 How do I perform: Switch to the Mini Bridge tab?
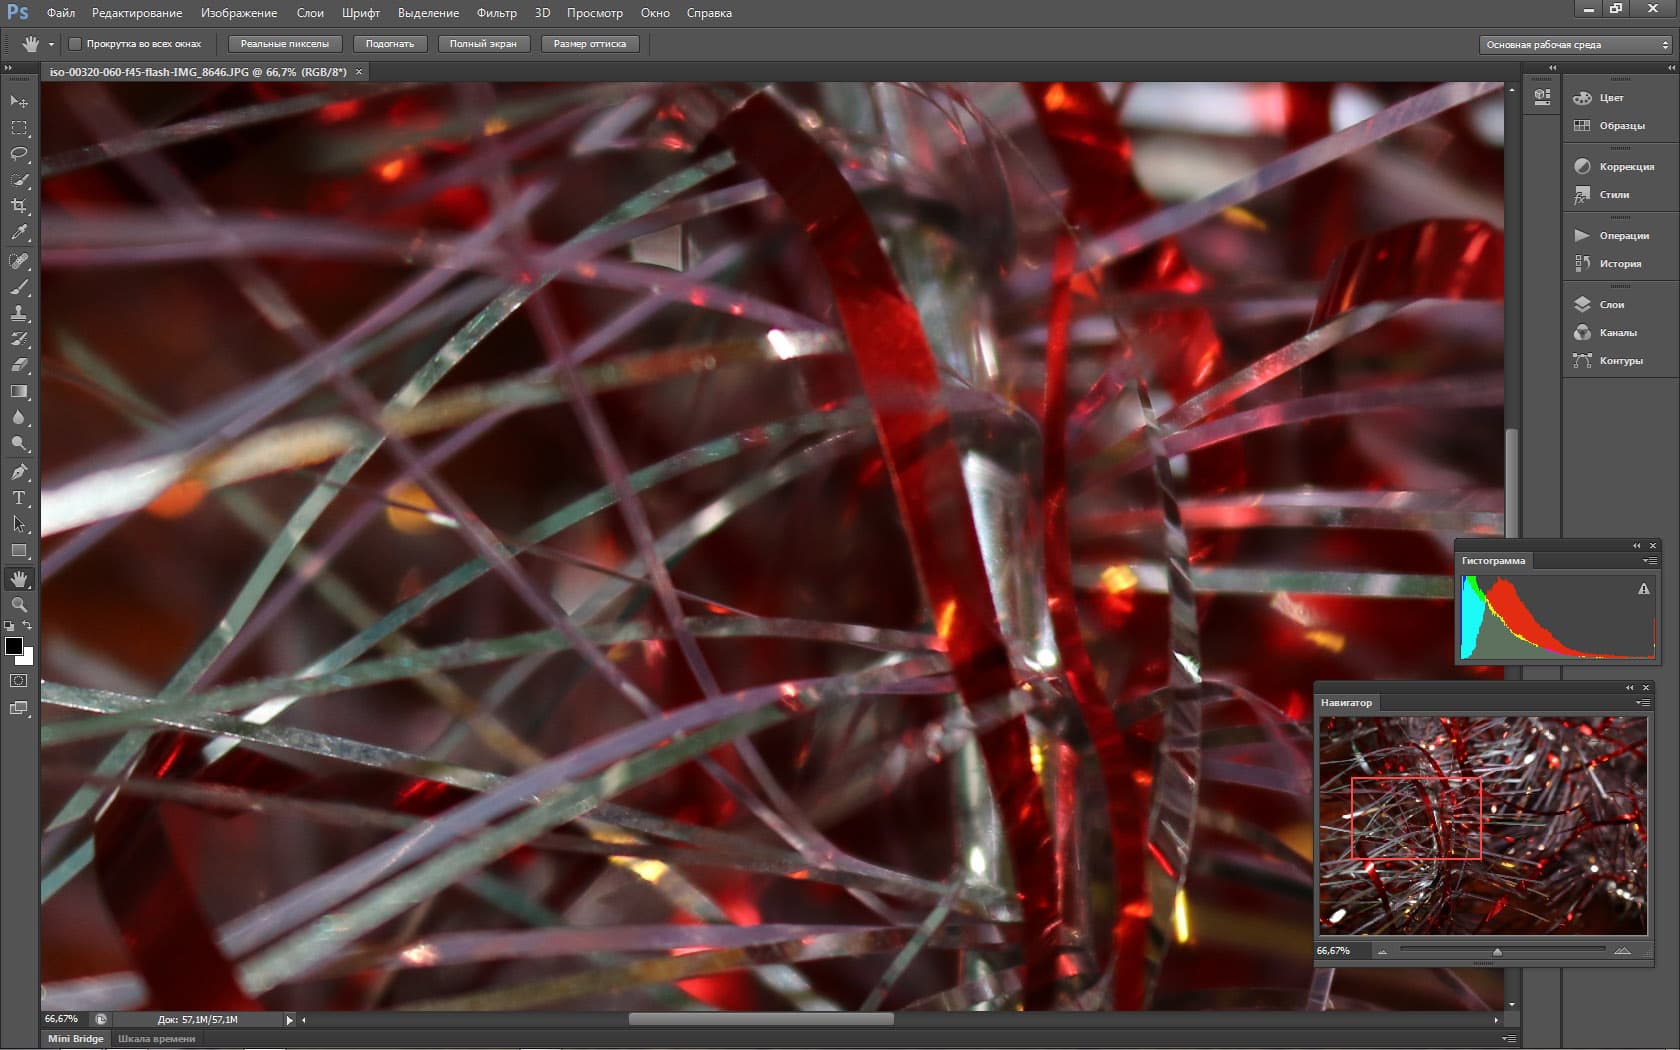click(76, 1039)
